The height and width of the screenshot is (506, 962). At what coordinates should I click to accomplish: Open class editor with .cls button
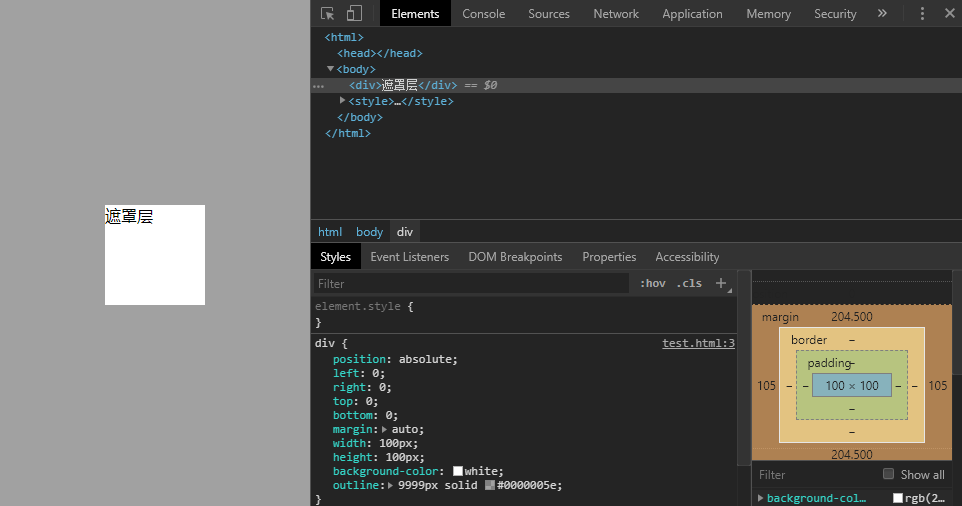689,283
